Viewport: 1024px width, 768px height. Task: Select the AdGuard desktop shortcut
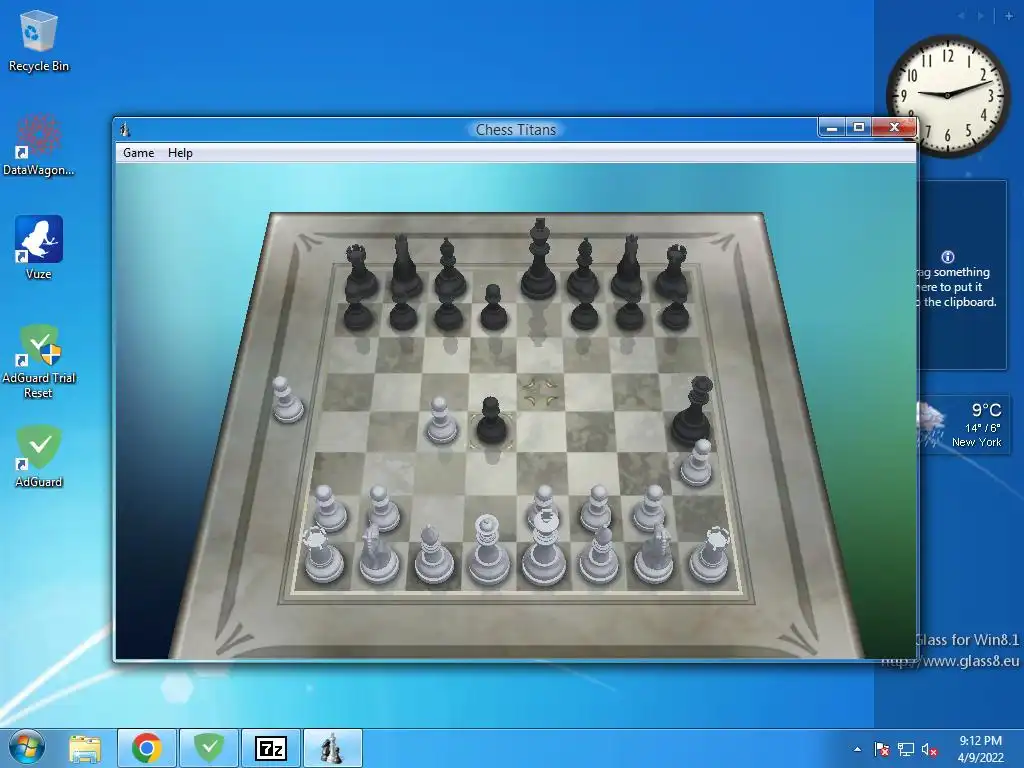[x=39, y=456]
